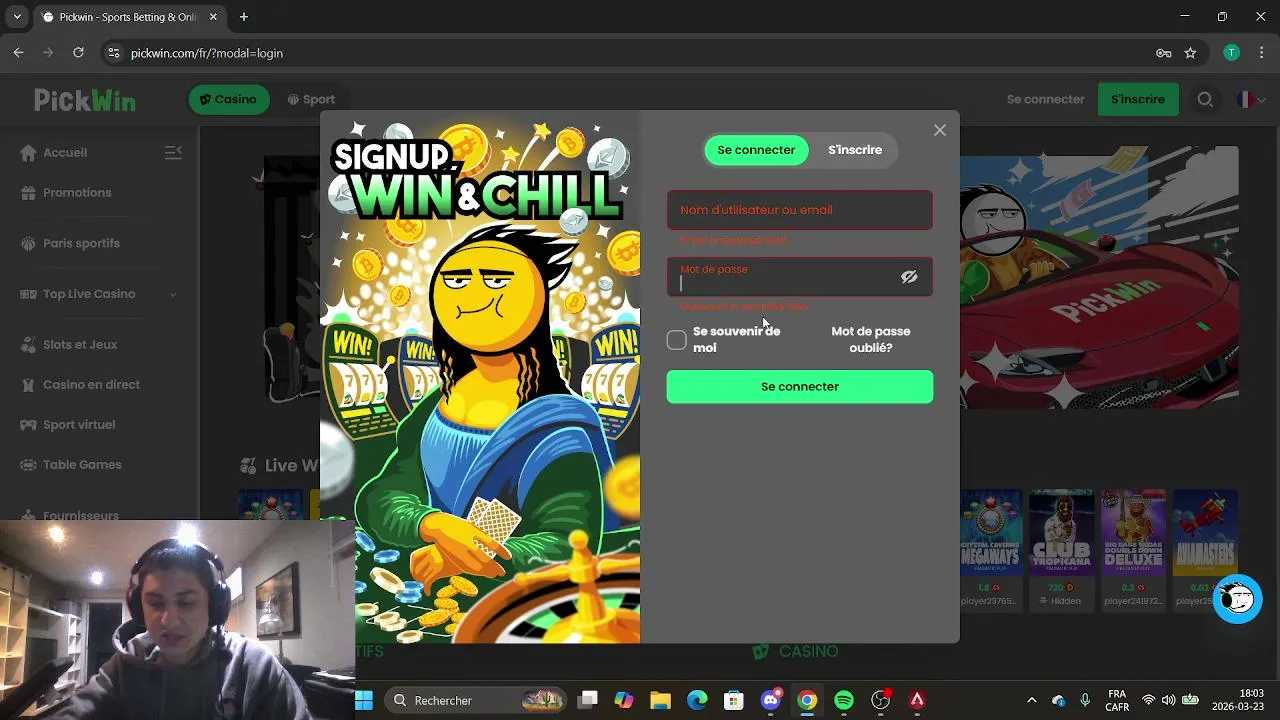Toggle password visibility eye icon

[x=909, y=277]
